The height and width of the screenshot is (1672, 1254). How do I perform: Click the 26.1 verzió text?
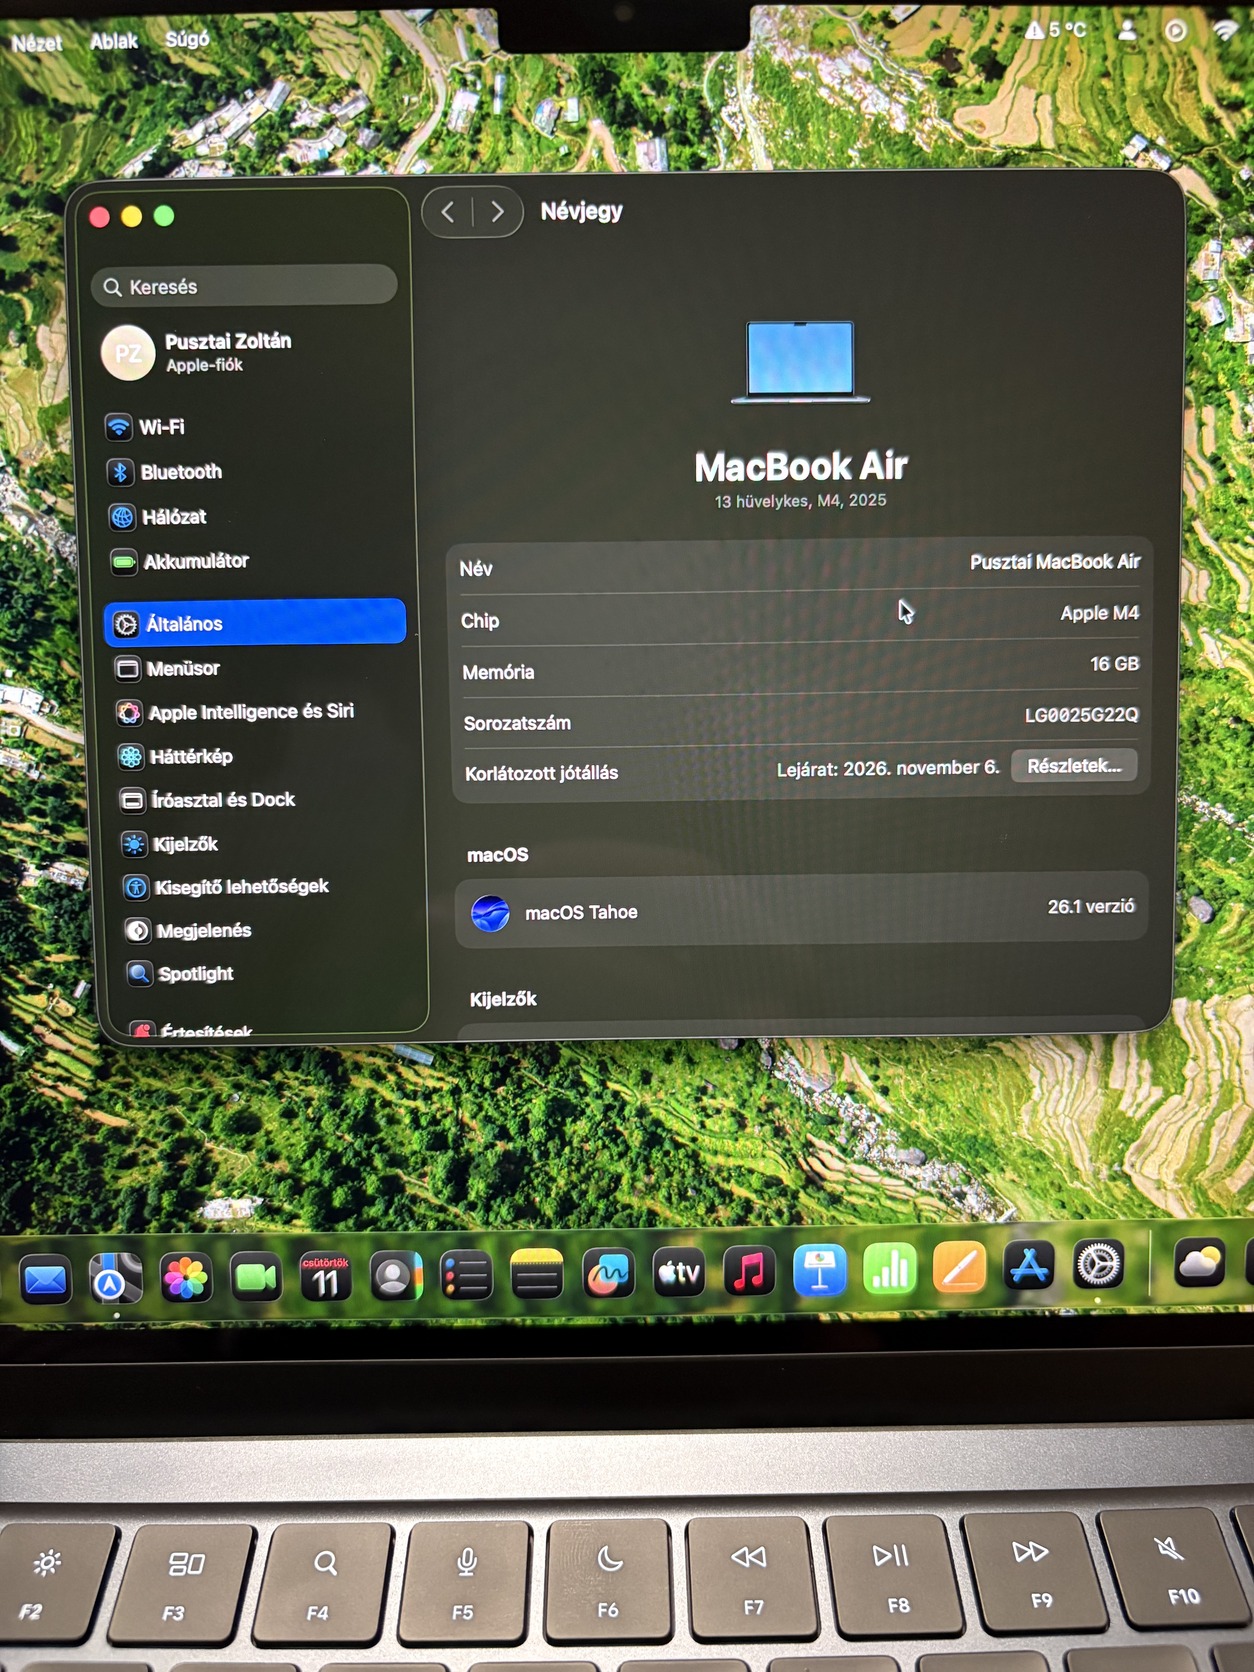(1091, 907)
